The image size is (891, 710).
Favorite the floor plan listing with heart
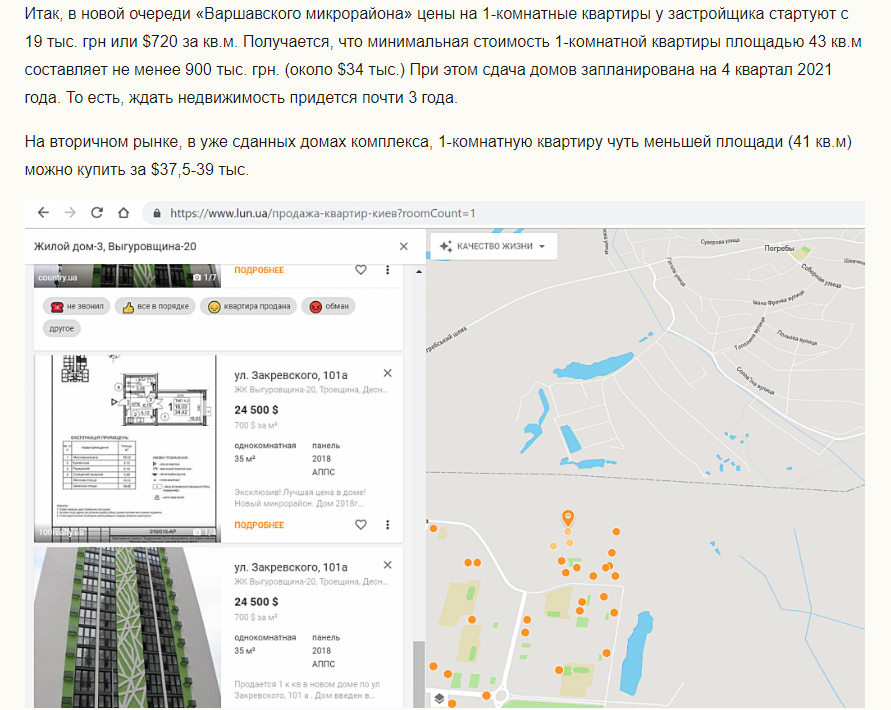[361, 525]
